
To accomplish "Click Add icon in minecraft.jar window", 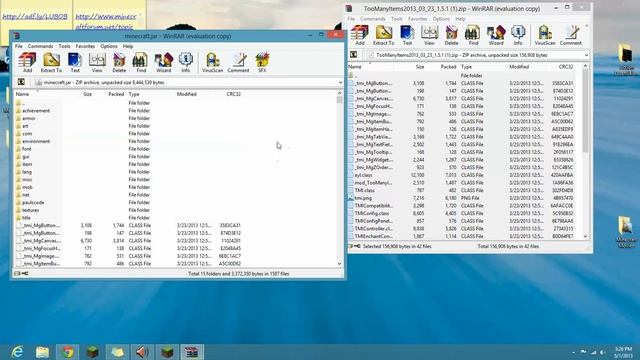I will tap(27, 62).
